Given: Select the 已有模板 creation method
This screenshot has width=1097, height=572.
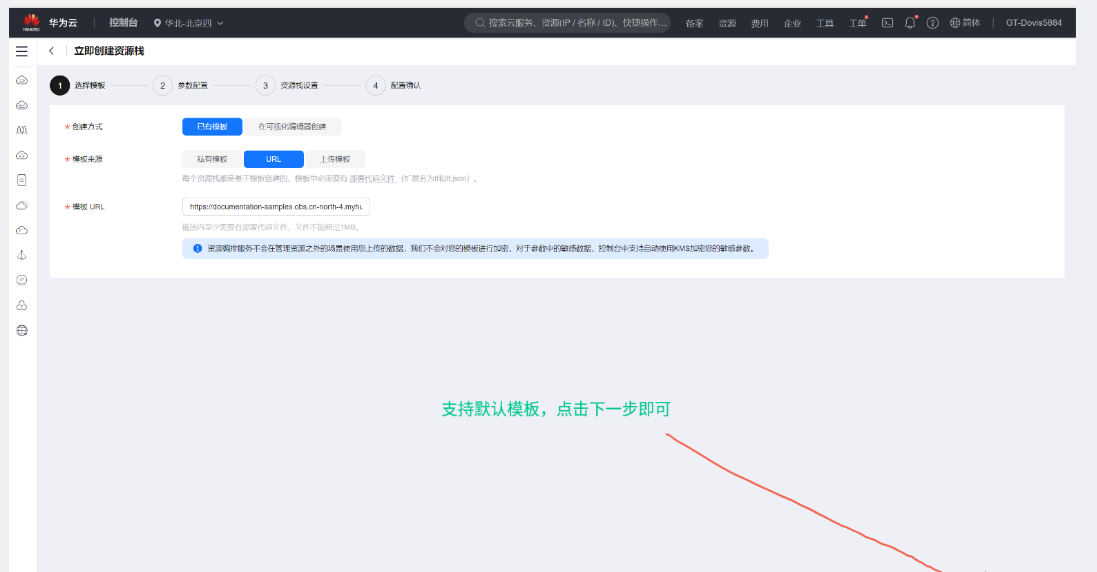Looking at the screenshot, I should [212, 127].
